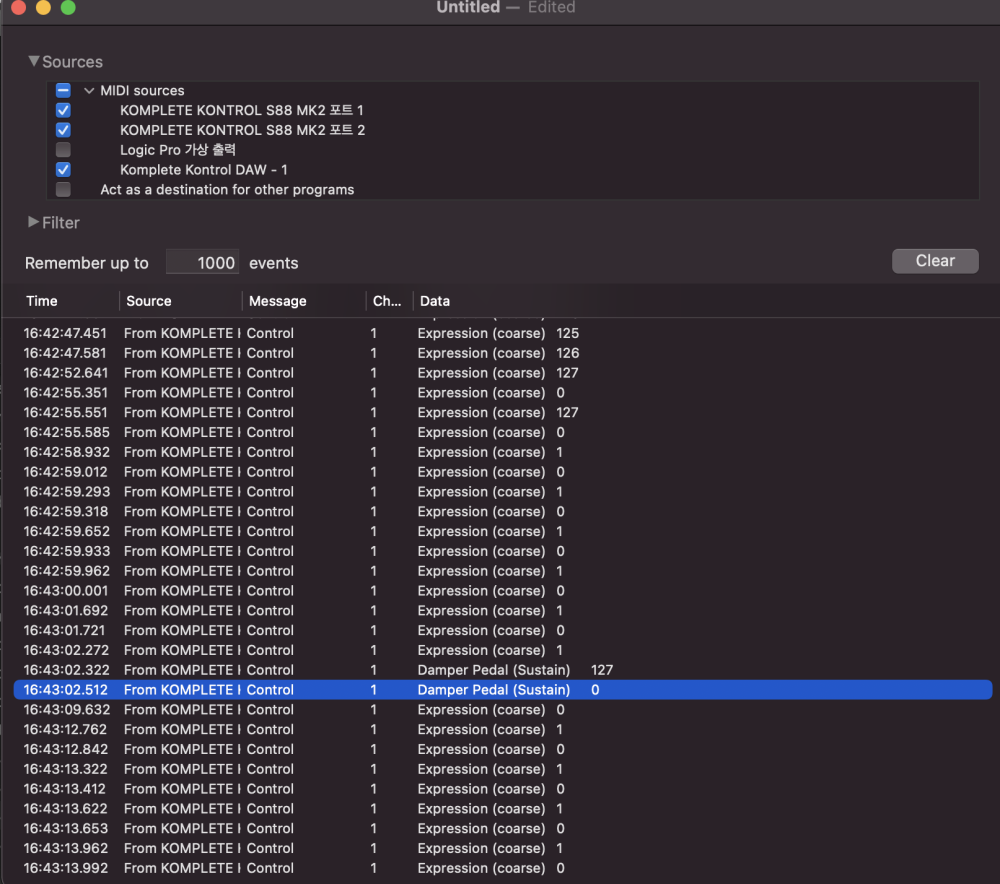1000x884 pixels.
Task: Uncheck KOMPLETE KONTROL S88 MK2 포트 1
Action: (x=63, y=110)
